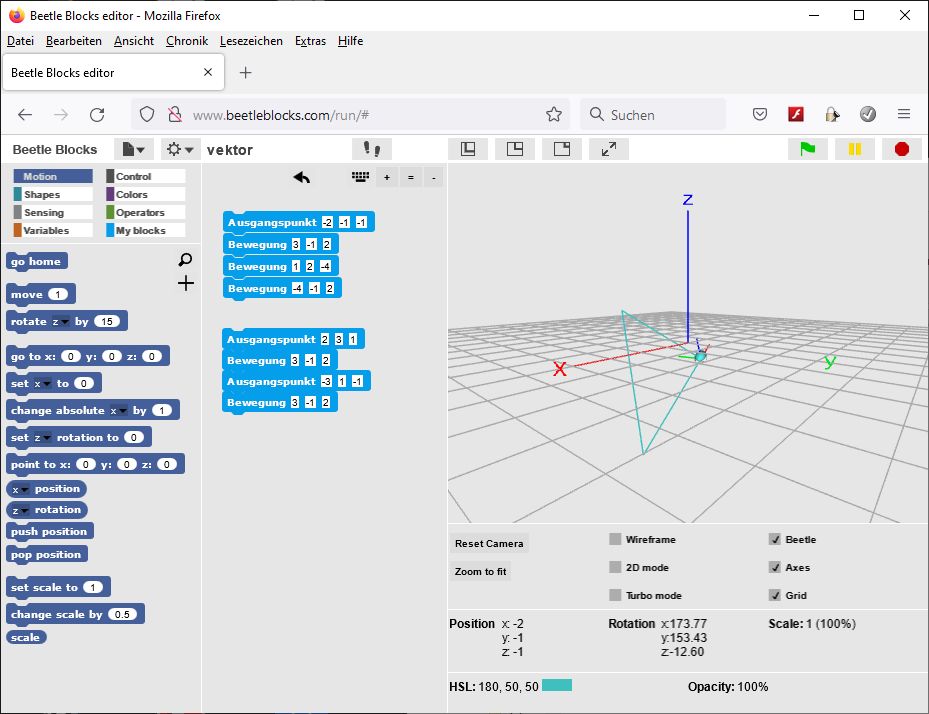Click the Suchen search field

pyautogui.click(x=653, y=114)
